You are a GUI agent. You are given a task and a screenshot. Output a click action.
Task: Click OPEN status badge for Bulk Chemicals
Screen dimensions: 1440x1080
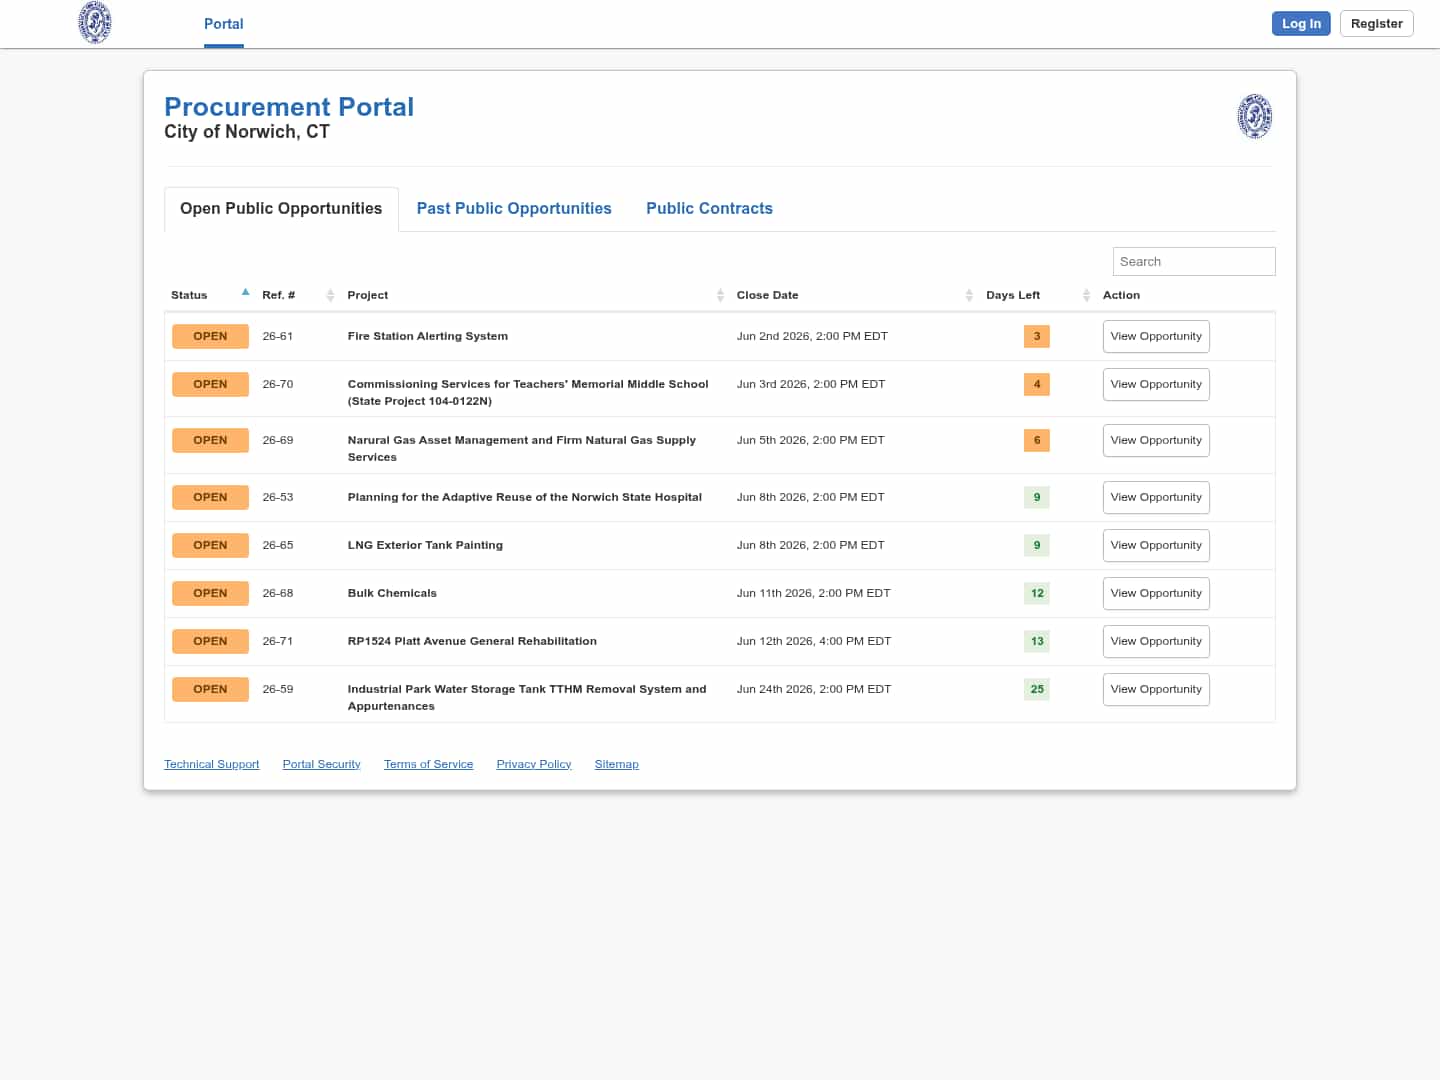210,593
